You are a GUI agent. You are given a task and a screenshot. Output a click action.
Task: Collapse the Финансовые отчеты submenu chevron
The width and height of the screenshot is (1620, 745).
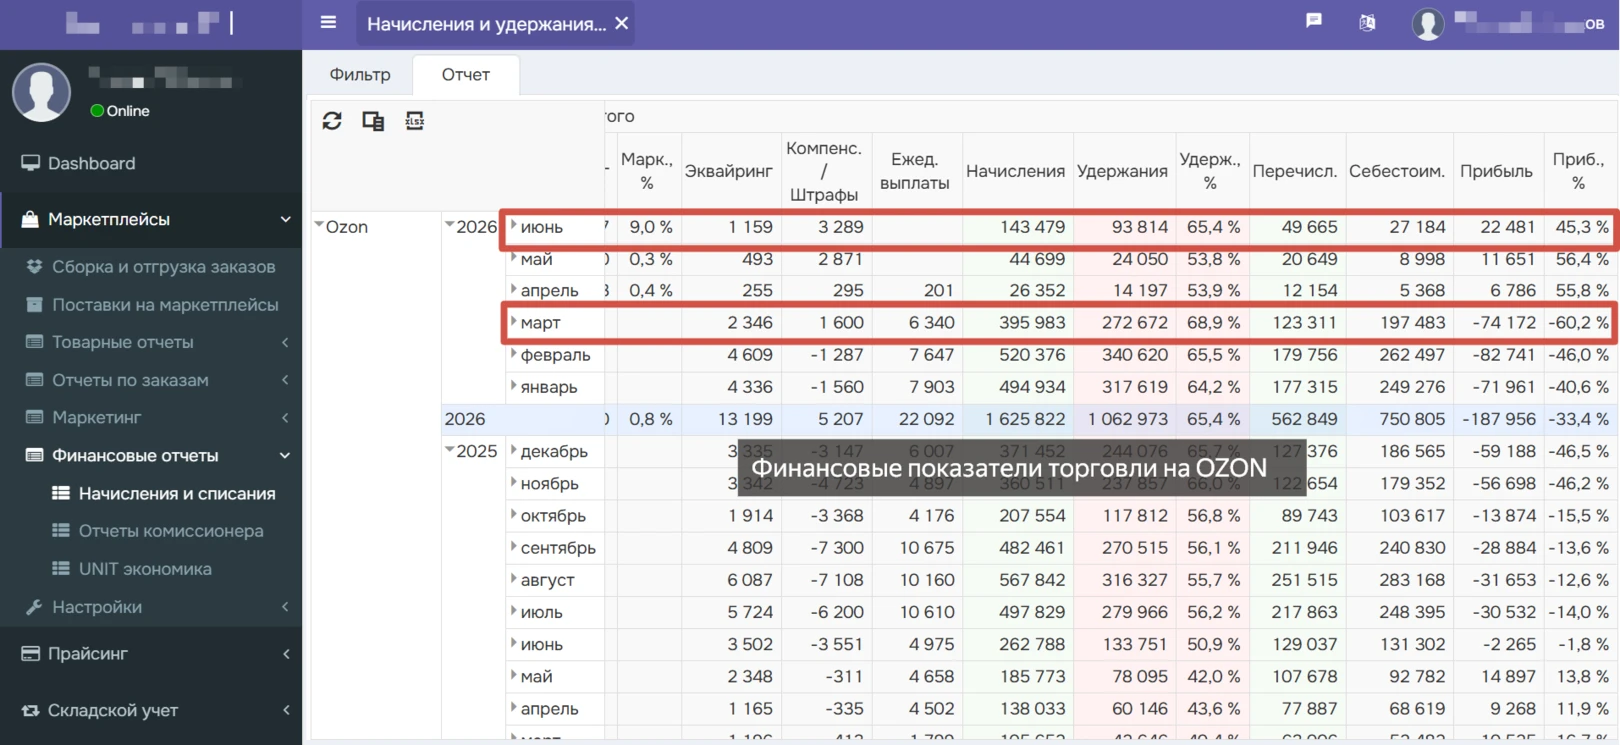[x=285, y=455]
